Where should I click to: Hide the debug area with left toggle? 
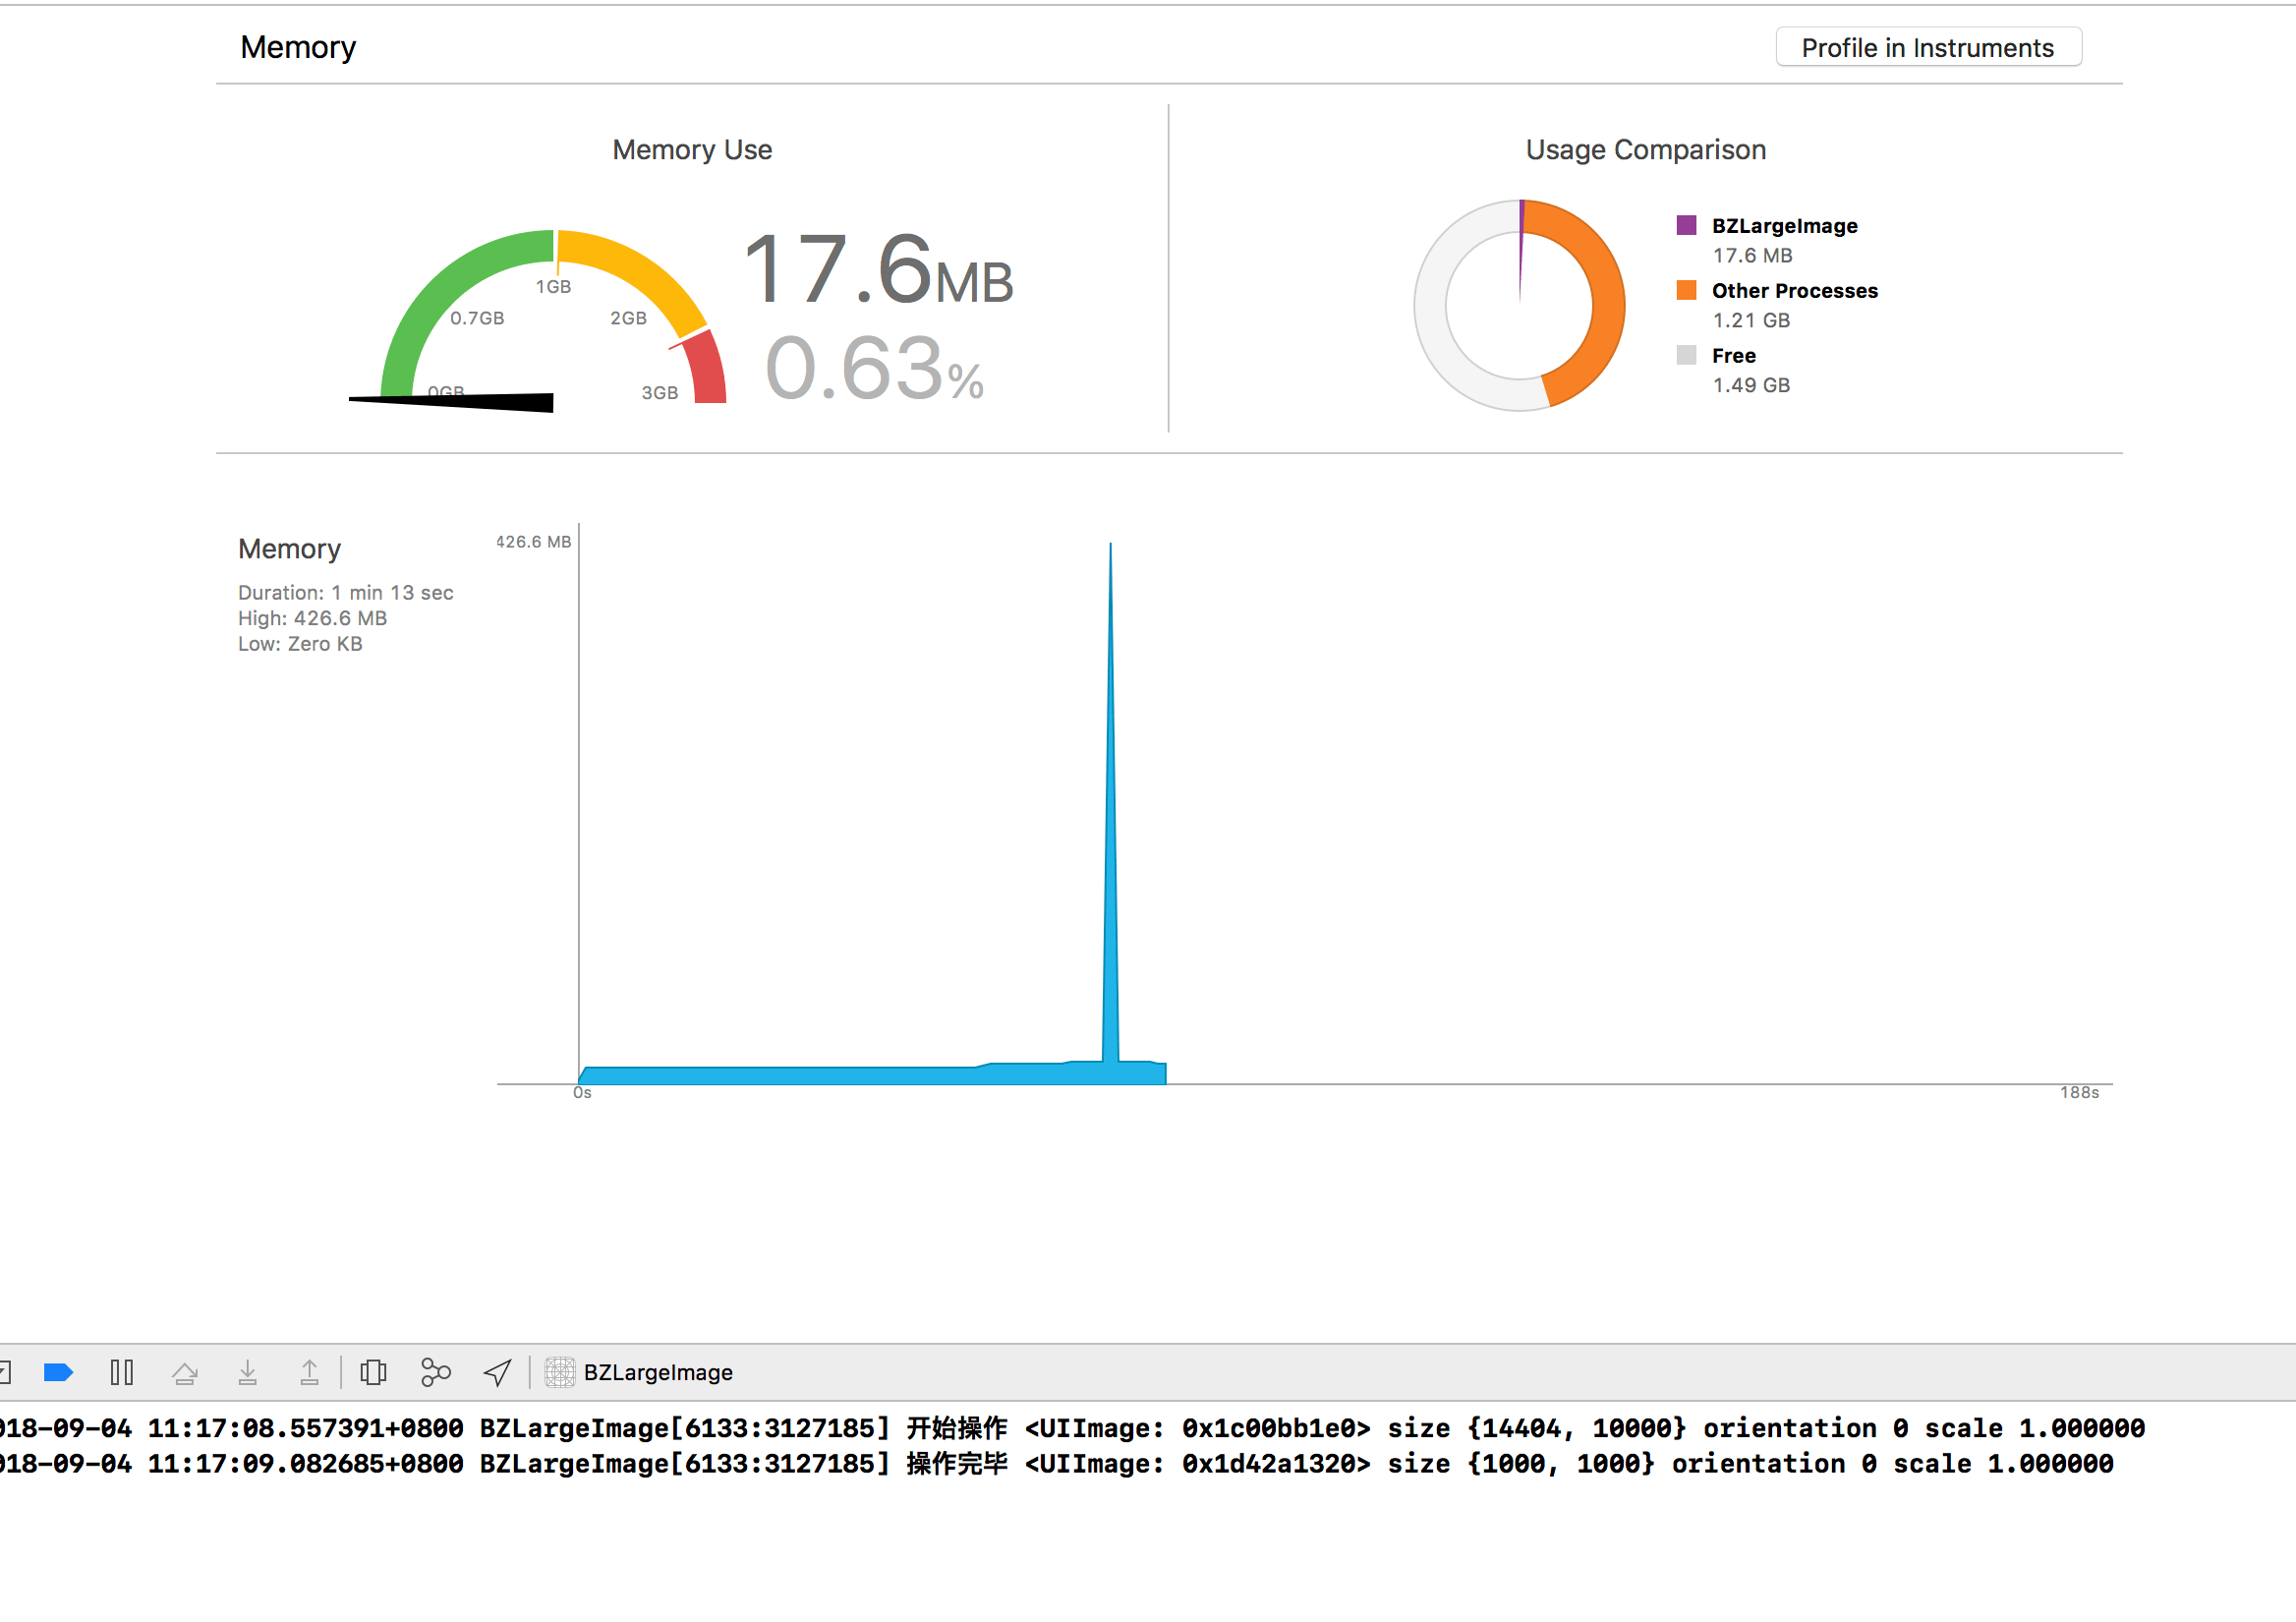(x=4, y=1372)
